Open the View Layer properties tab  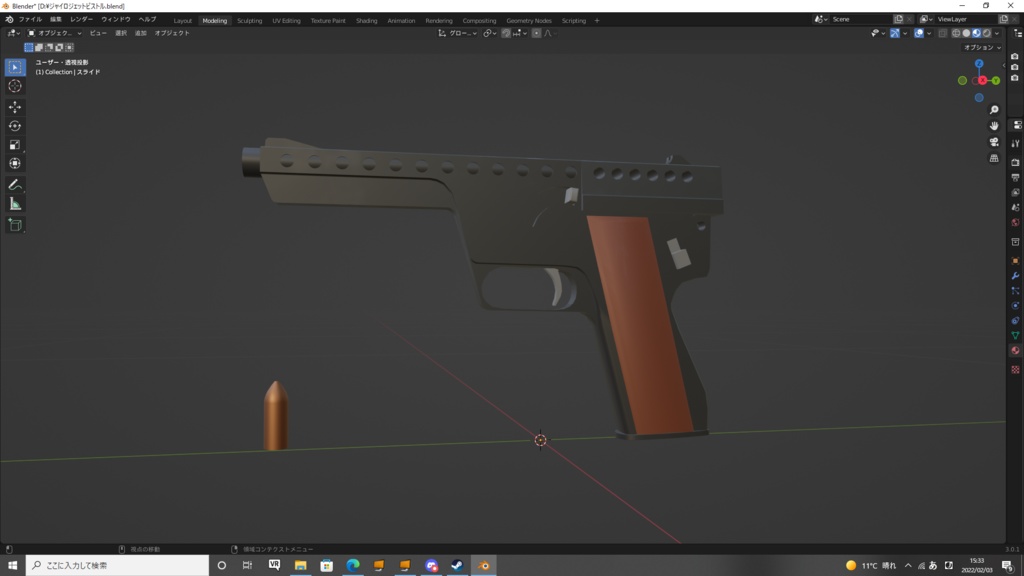1016,193
